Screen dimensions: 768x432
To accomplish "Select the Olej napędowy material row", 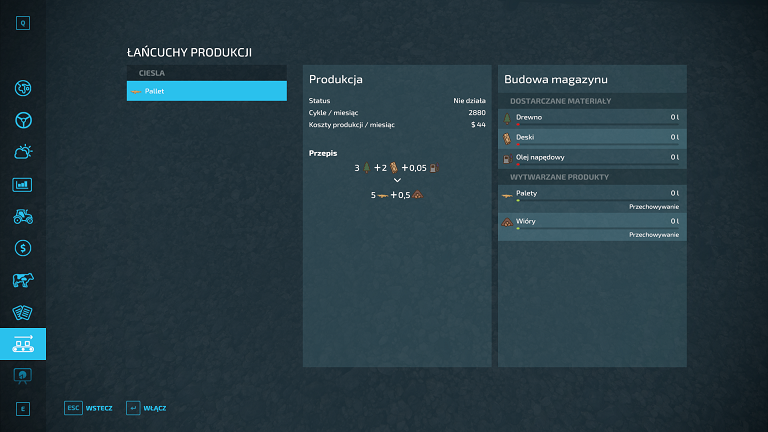I will tap(591, 157).
